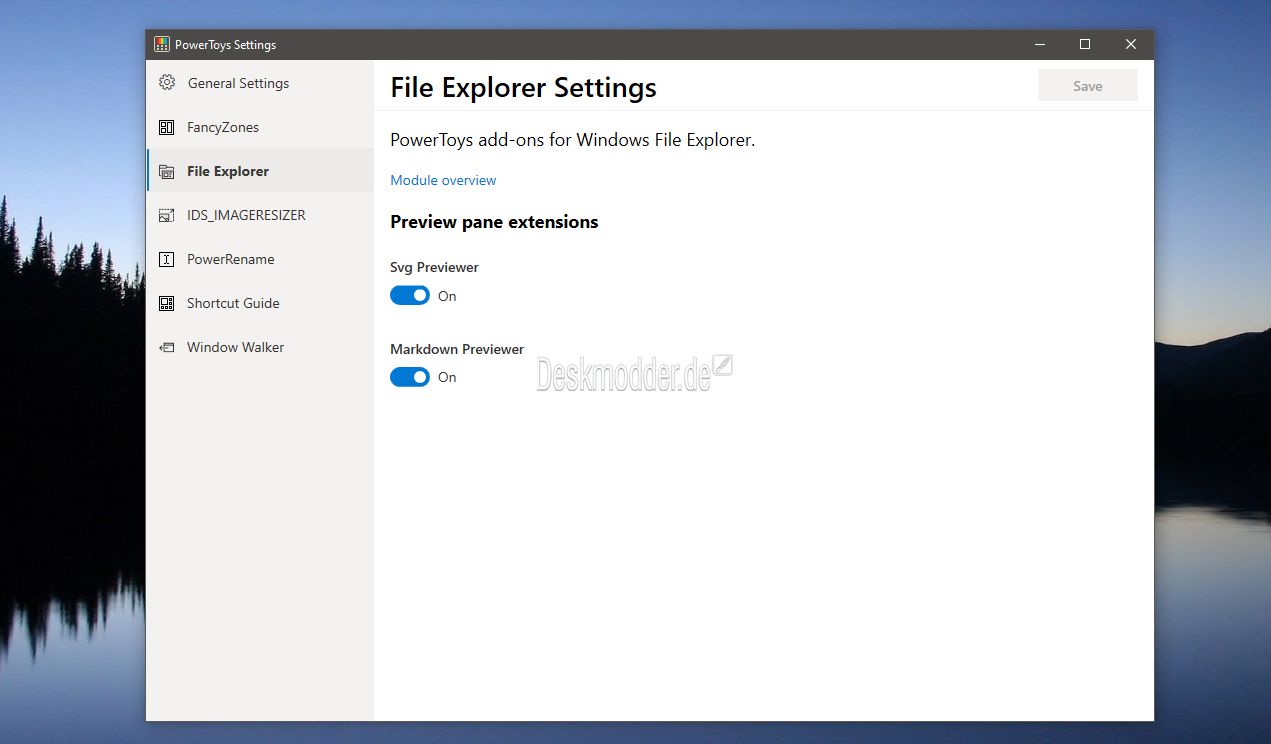Click the PowerToys logo in title bar
Viewport: 1271px width, 744px height.
click(161, 44)
